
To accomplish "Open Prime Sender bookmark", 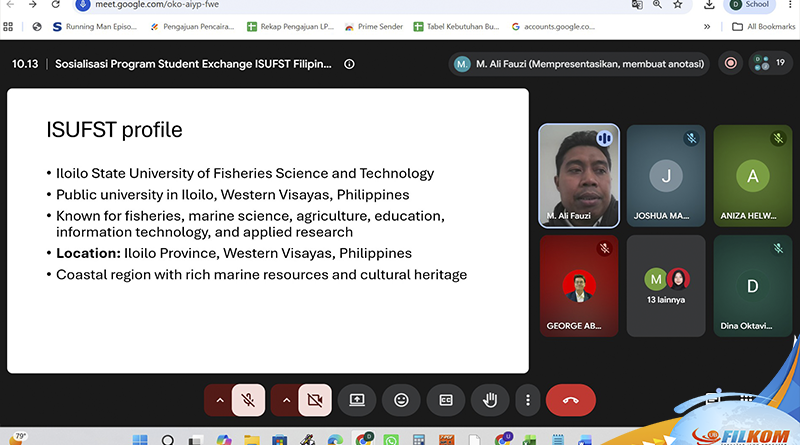I will pyautogui.click(x=374, y=27).
